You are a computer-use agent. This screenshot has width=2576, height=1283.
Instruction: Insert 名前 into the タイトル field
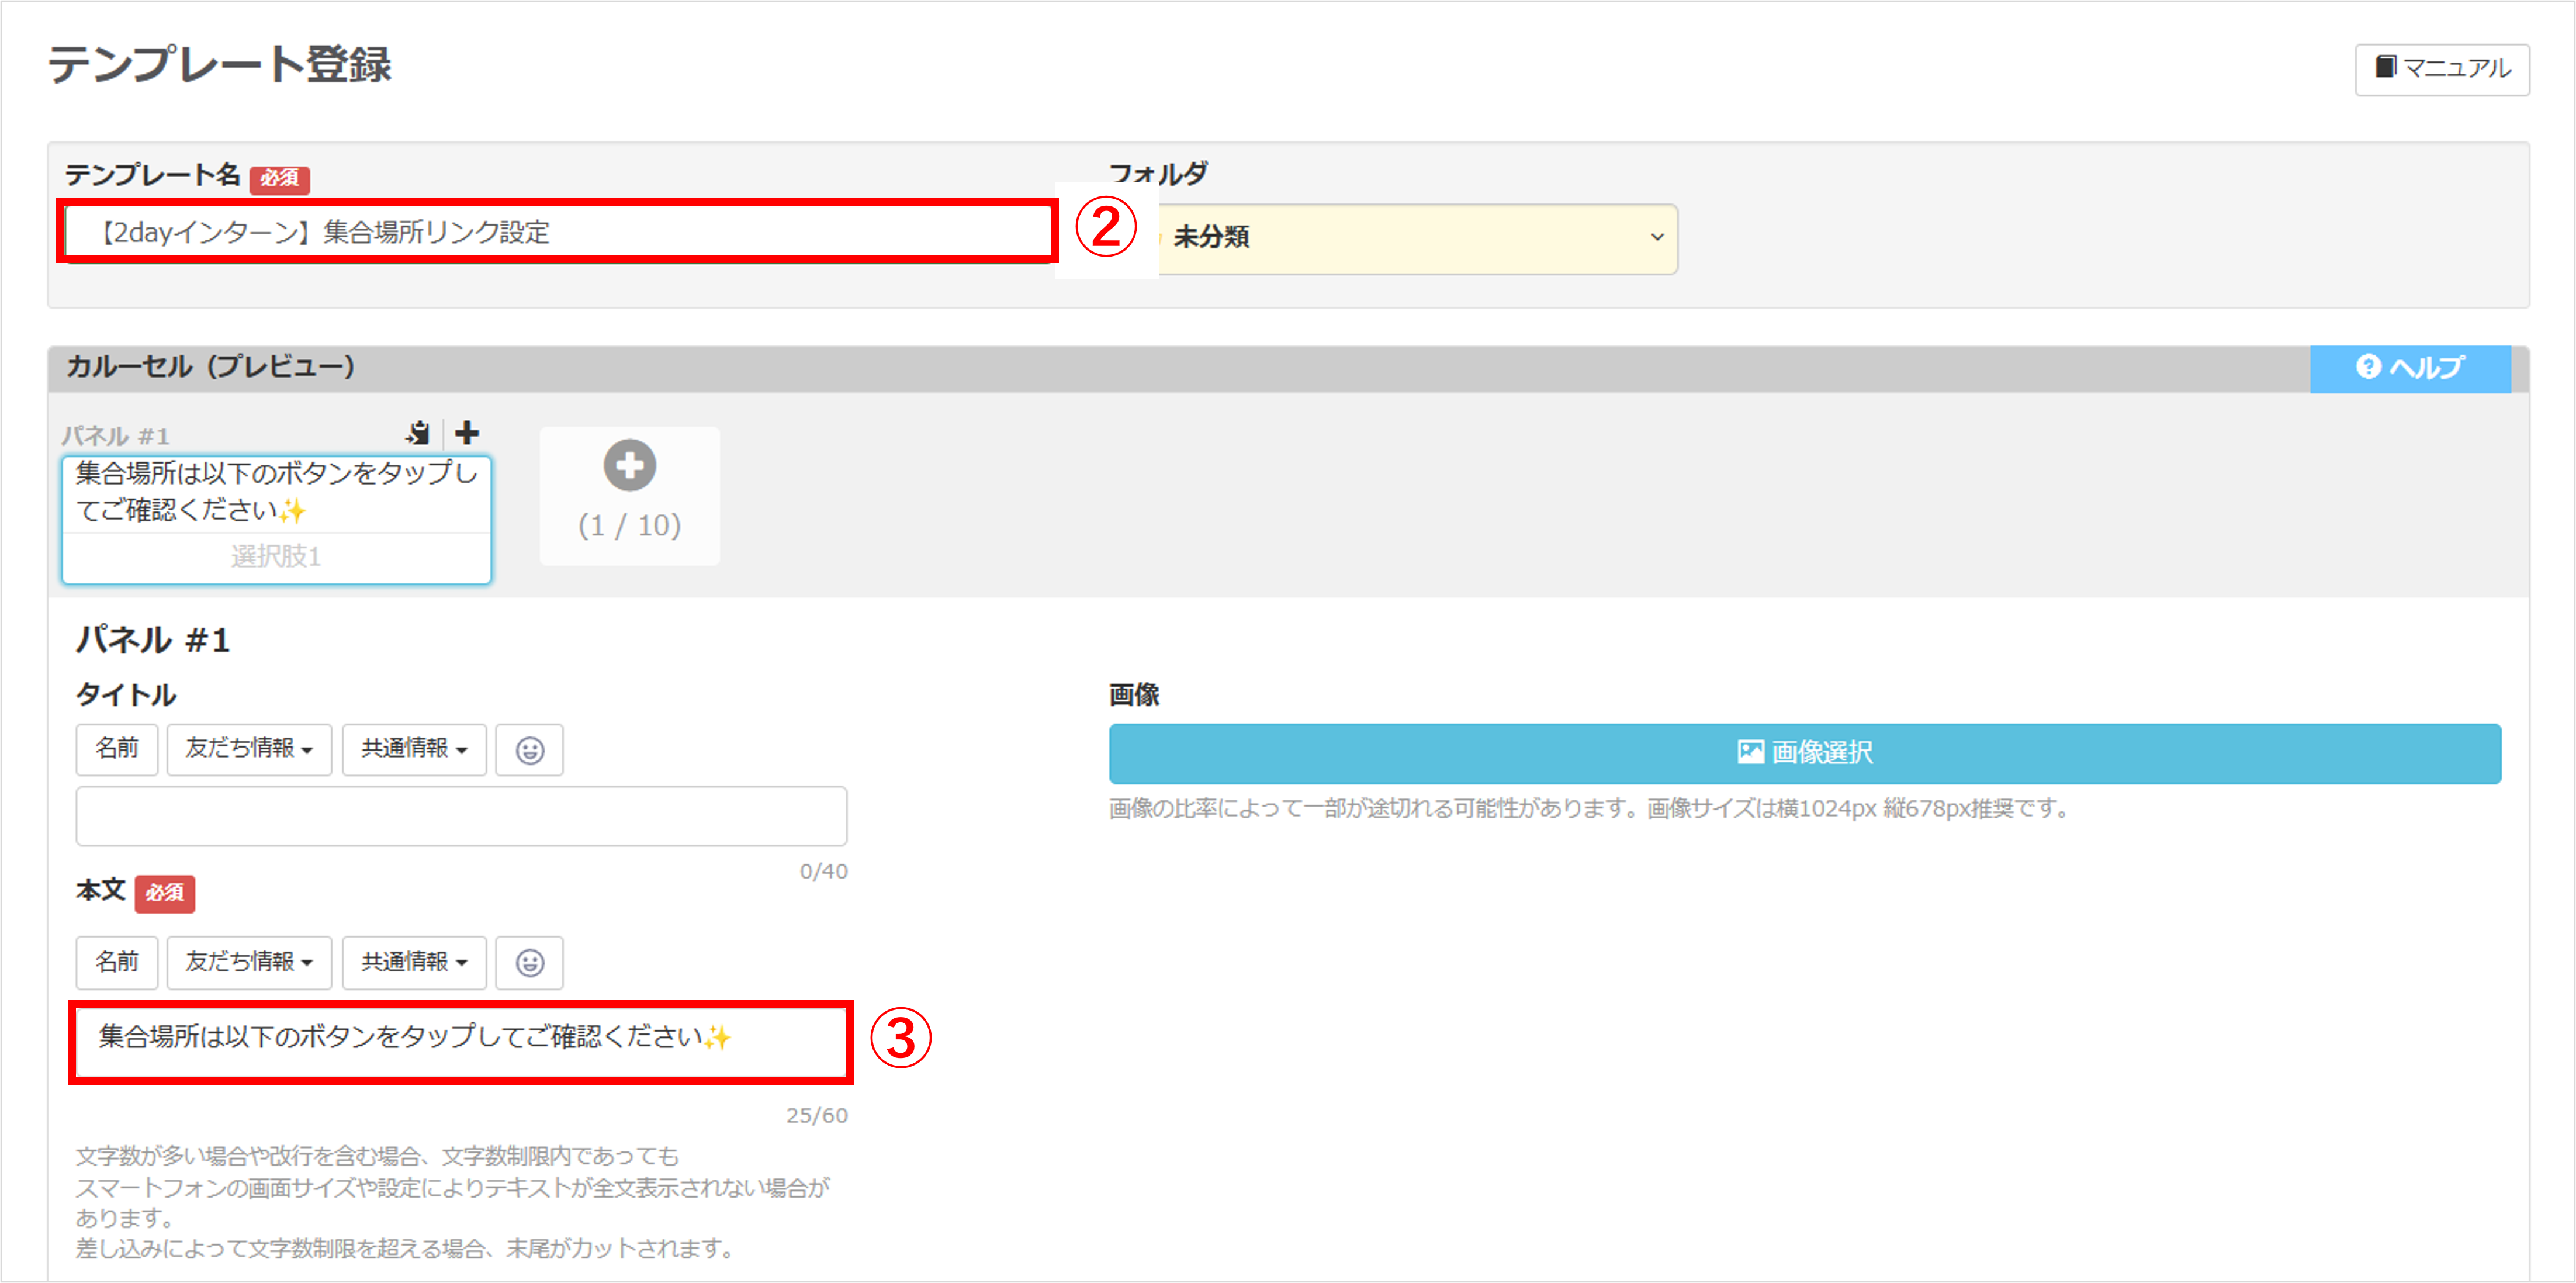point(117,749)
